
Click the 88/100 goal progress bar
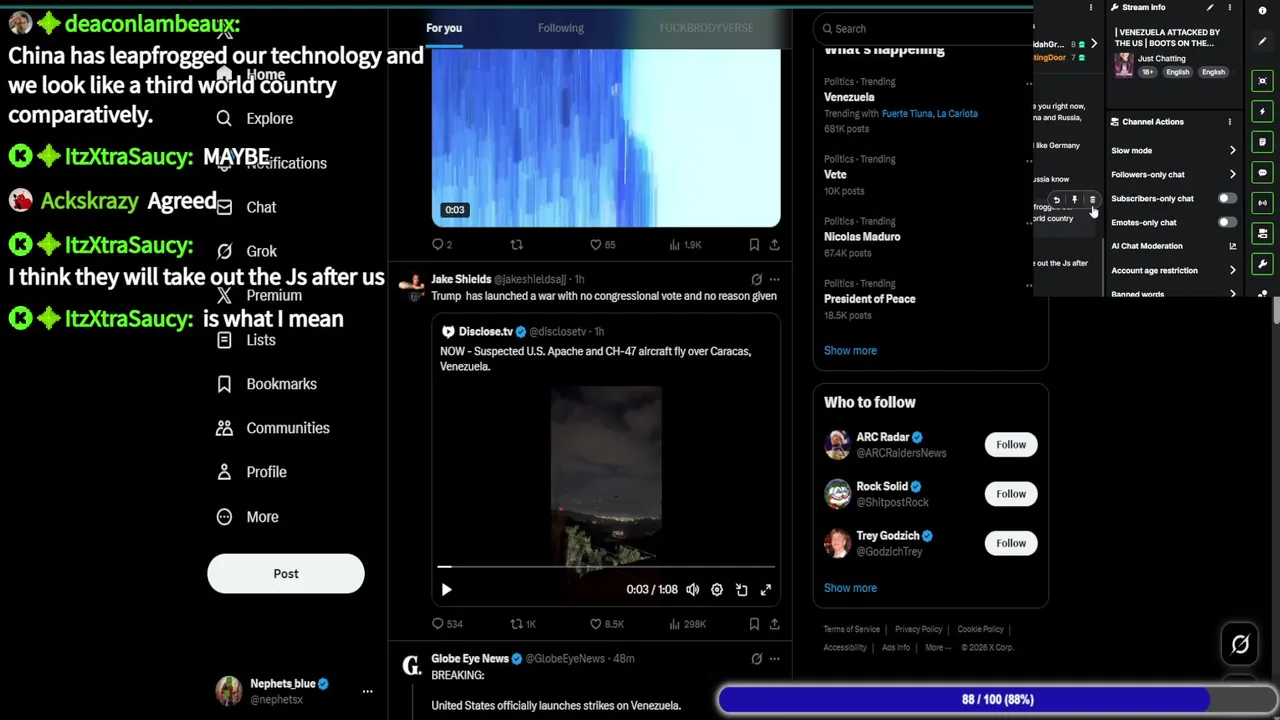(x=997, y=700)
